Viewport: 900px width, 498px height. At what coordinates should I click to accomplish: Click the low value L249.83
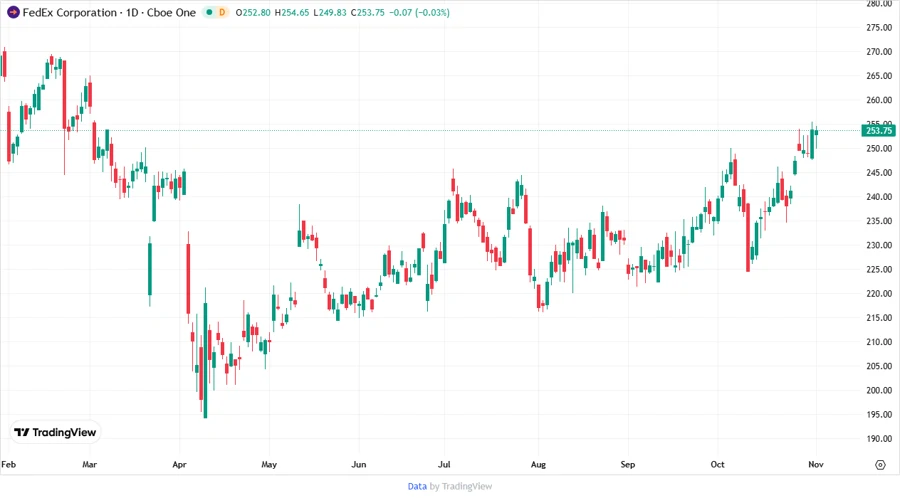pos(329,12)
